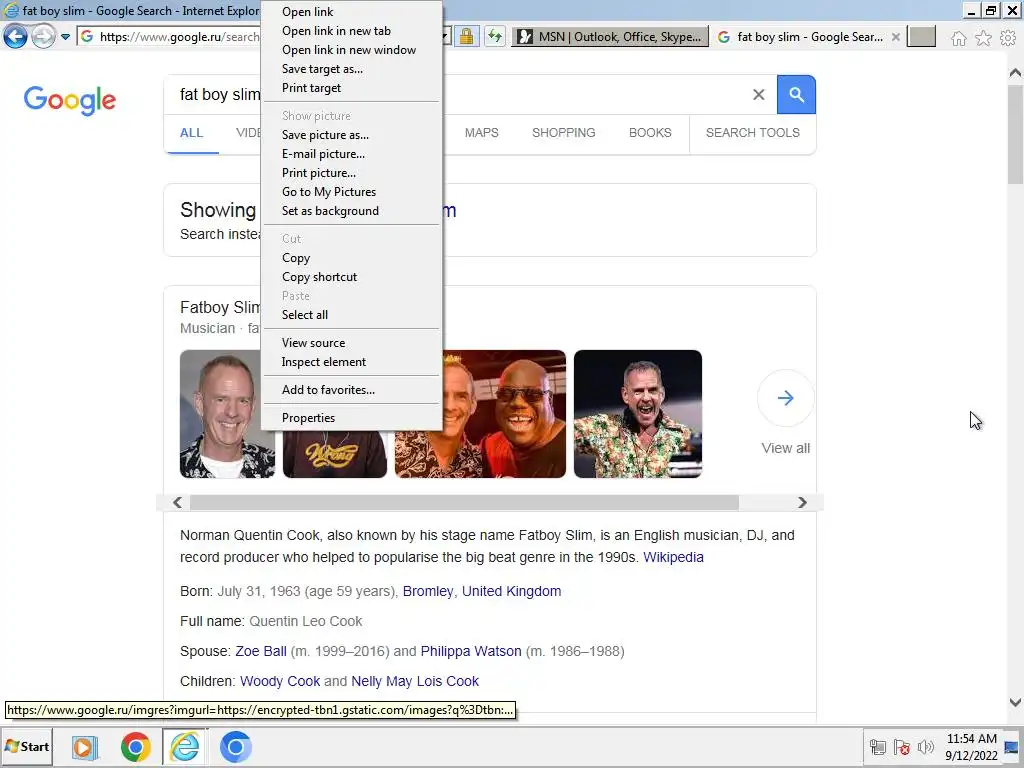The width and height of the screenshot is (1024, 768).
Task: Open SEARCH TOOLS
Action: pos(752,133)
